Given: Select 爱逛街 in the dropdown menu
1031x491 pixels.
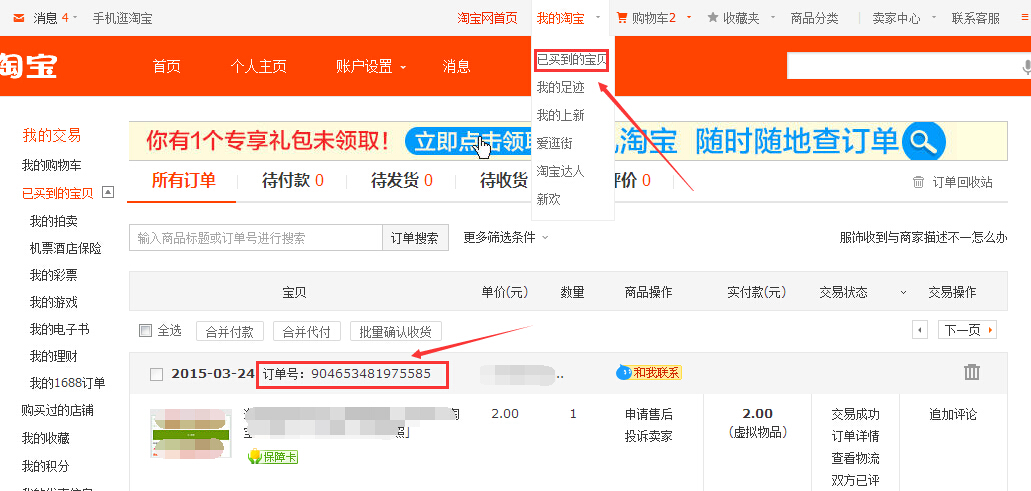Looking at the screenshot, I should pyautogui.click(x=554, y=143).
